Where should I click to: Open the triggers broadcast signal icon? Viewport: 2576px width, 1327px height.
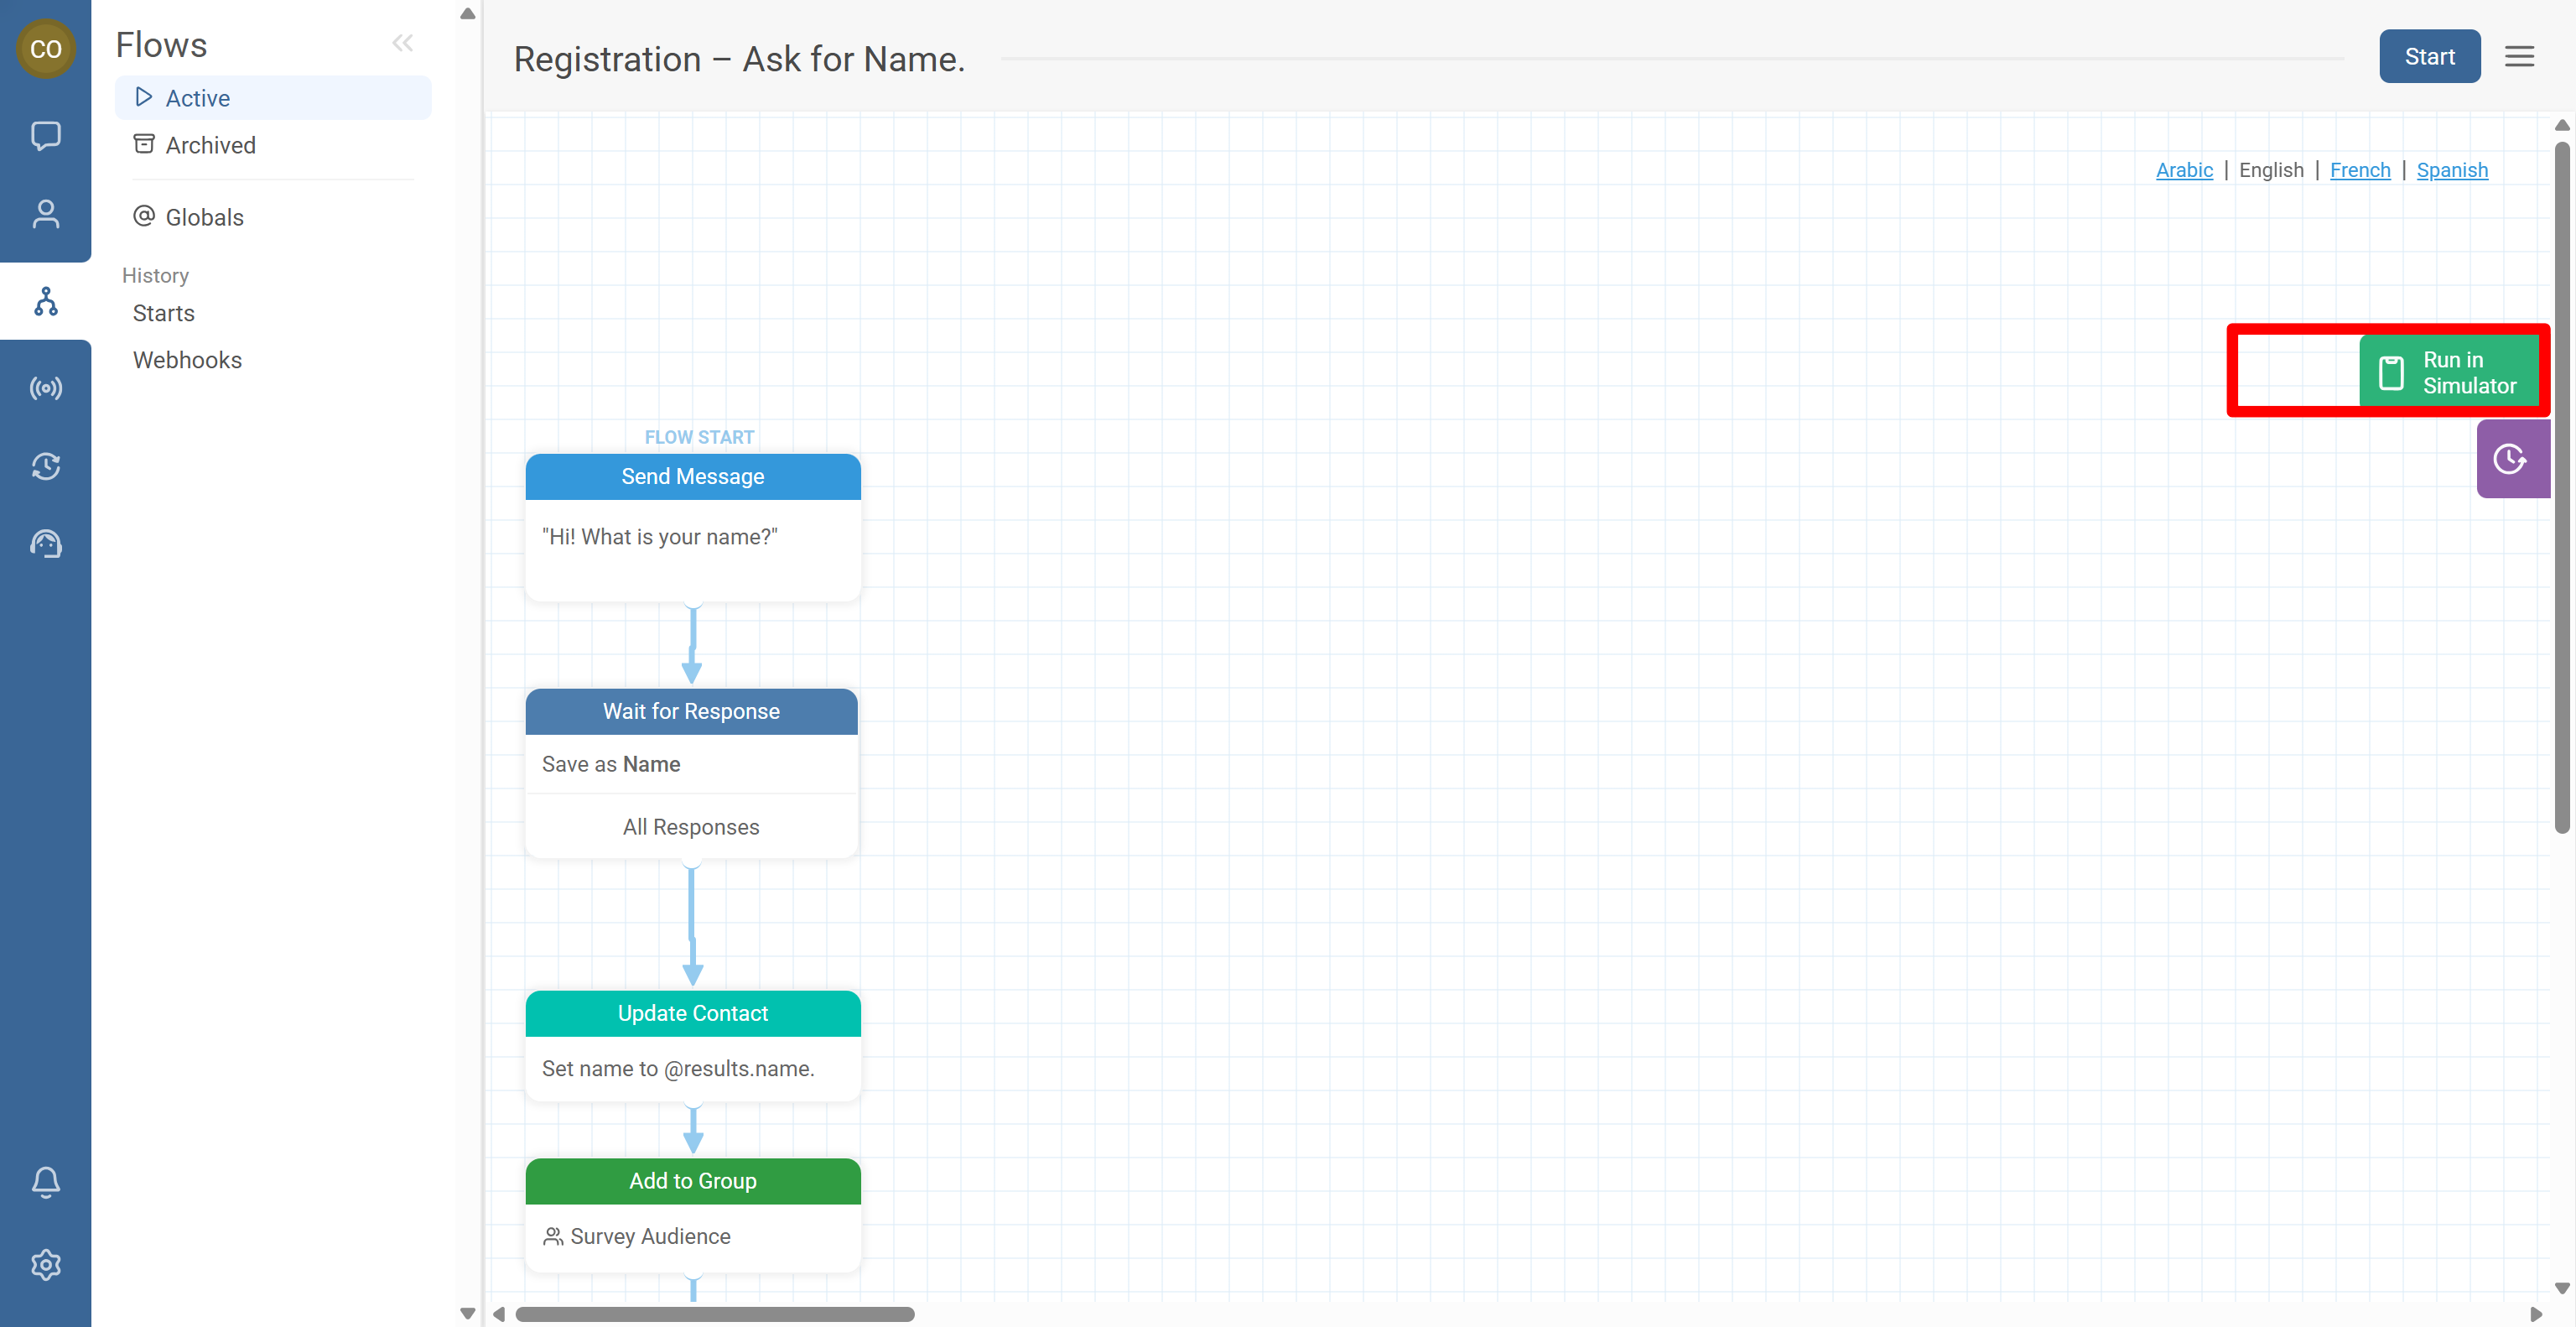pyautogui.click(x=45, y=388)
